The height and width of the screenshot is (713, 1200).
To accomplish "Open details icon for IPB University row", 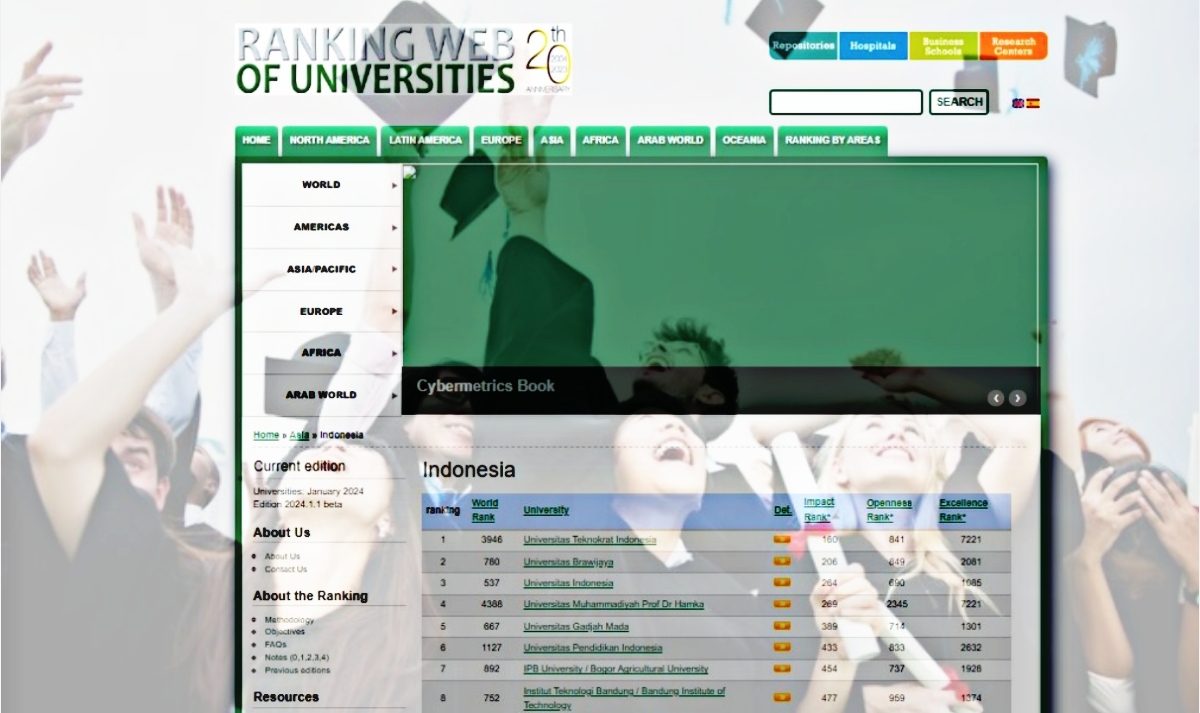I will point(782,669).
